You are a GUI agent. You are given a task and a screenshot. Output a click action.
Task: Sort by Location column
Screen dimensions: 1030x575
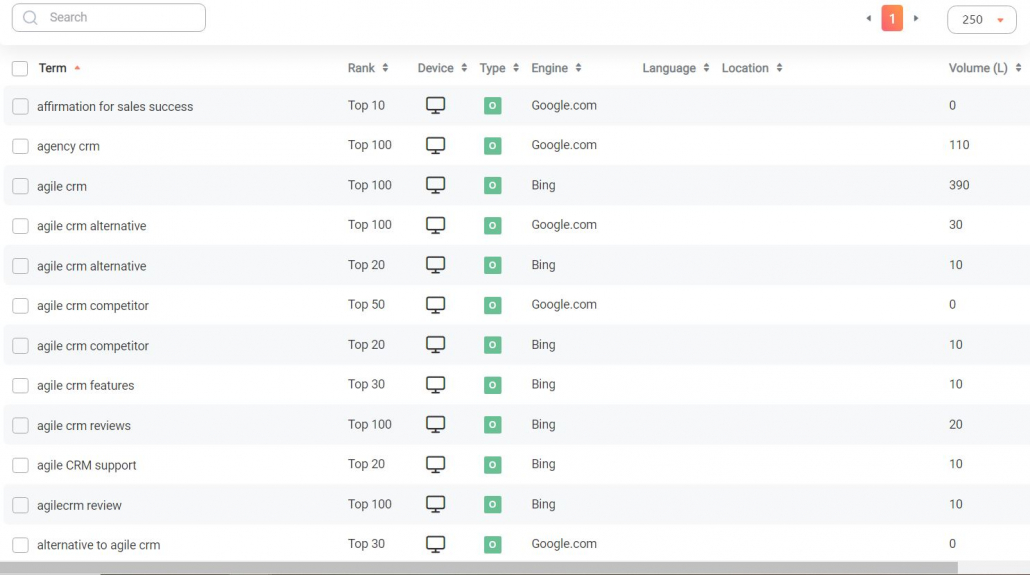(752, 68)
